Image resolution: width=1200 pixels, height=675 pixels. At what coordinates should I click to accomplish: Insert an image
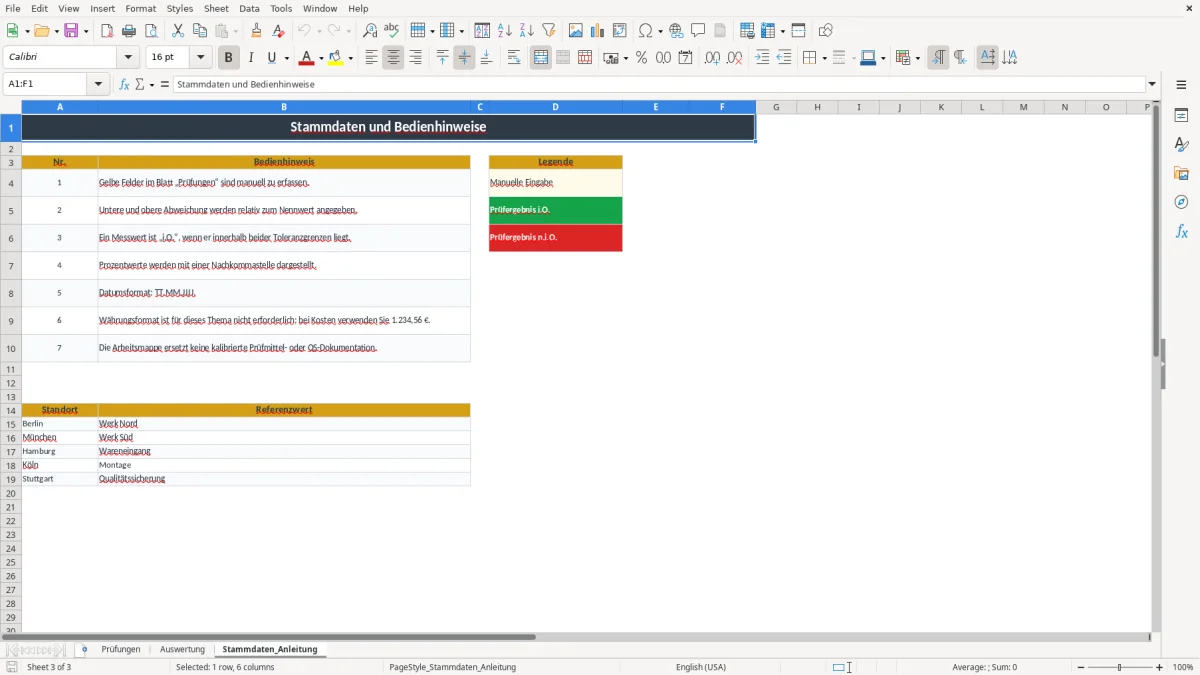[x=576, y=31]
